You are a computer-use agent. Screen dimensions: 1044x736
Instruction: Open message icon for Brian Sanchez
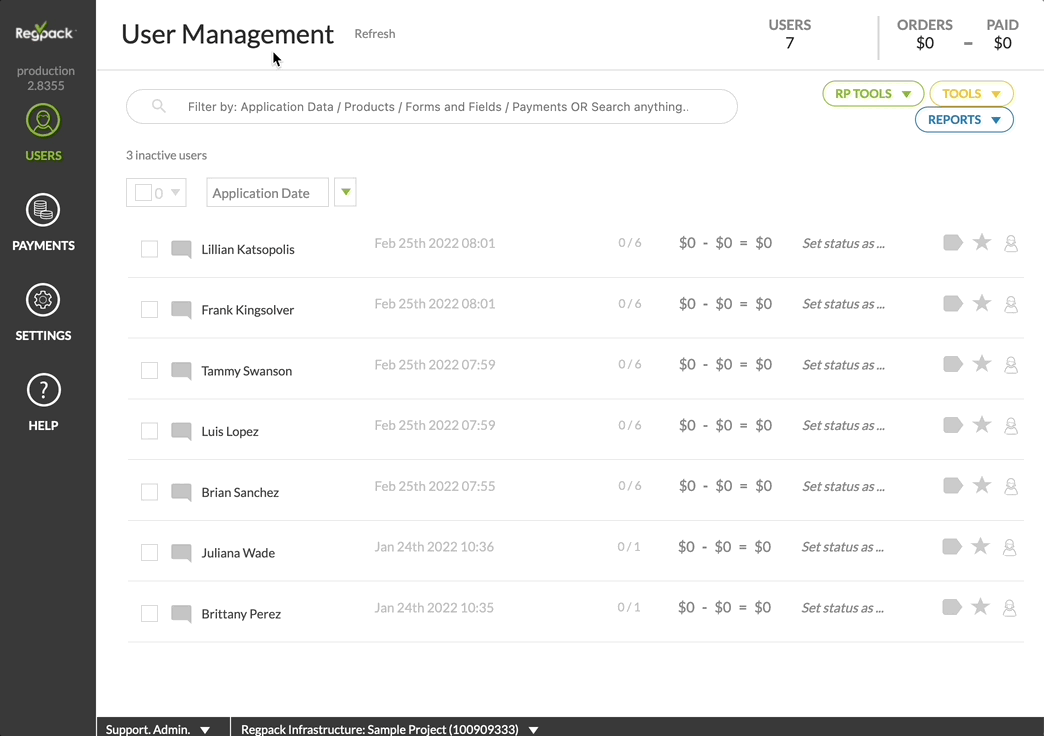(181, 492)
